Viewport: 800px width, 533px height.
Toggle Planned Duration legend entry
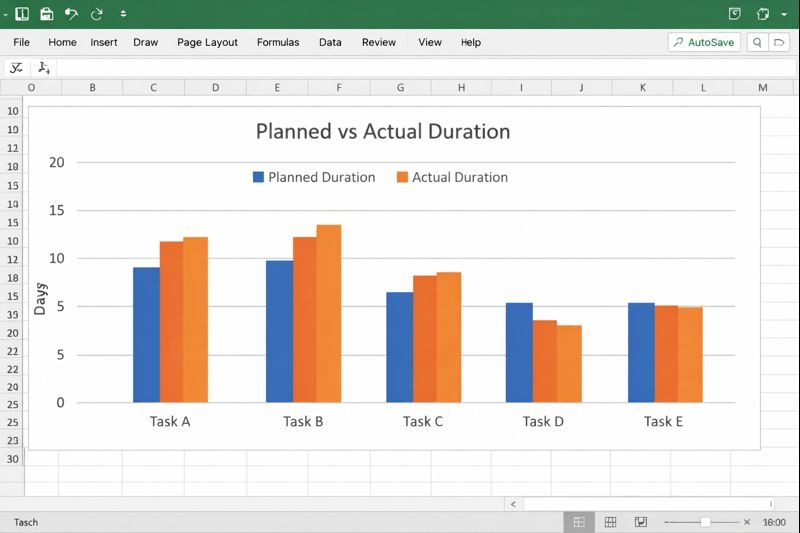click(x=313, y=177)
